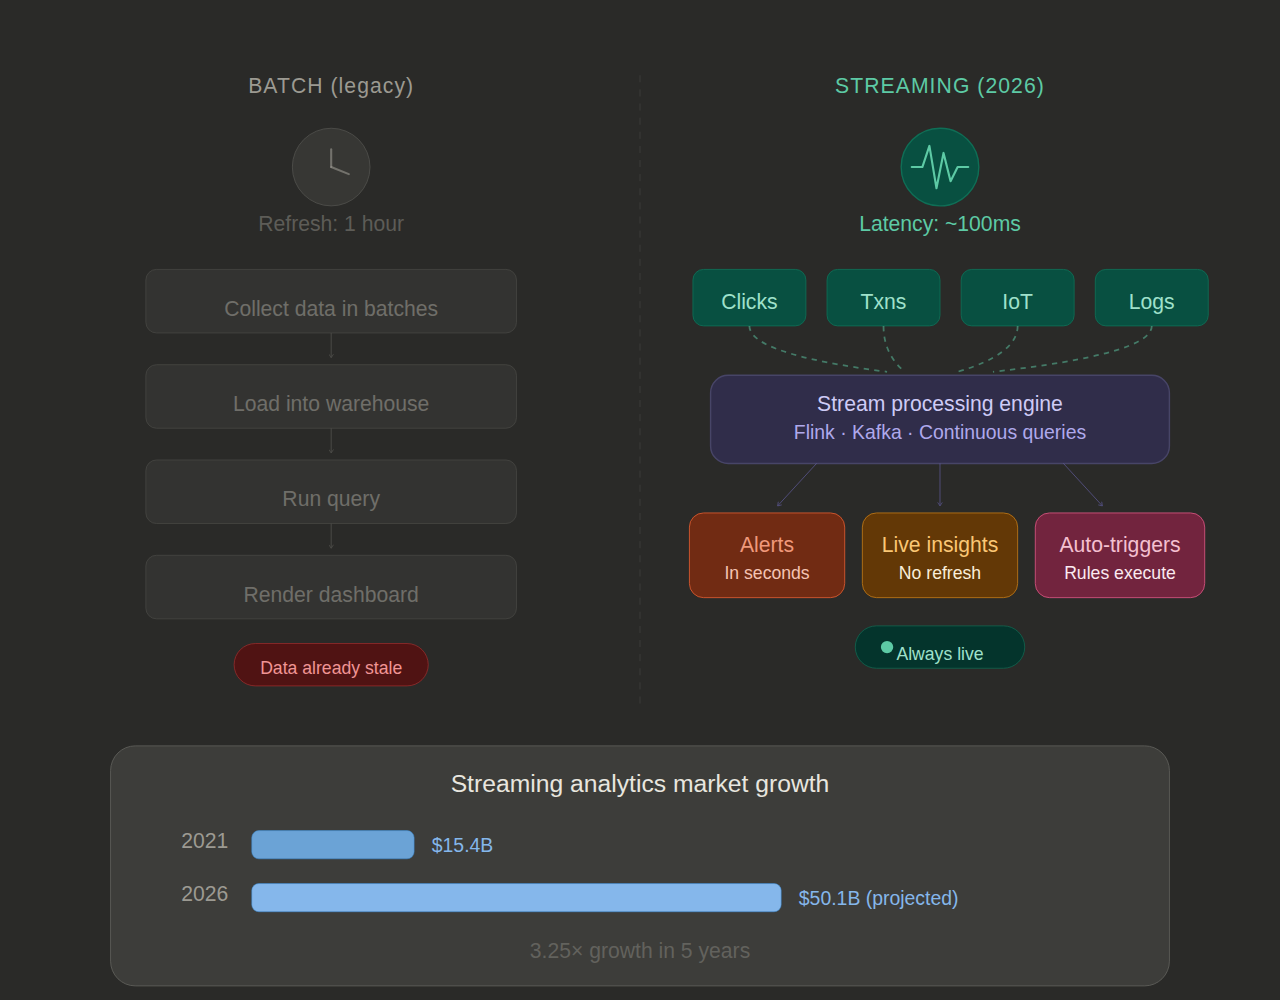Click the Alerts output card

click(767, 555)
